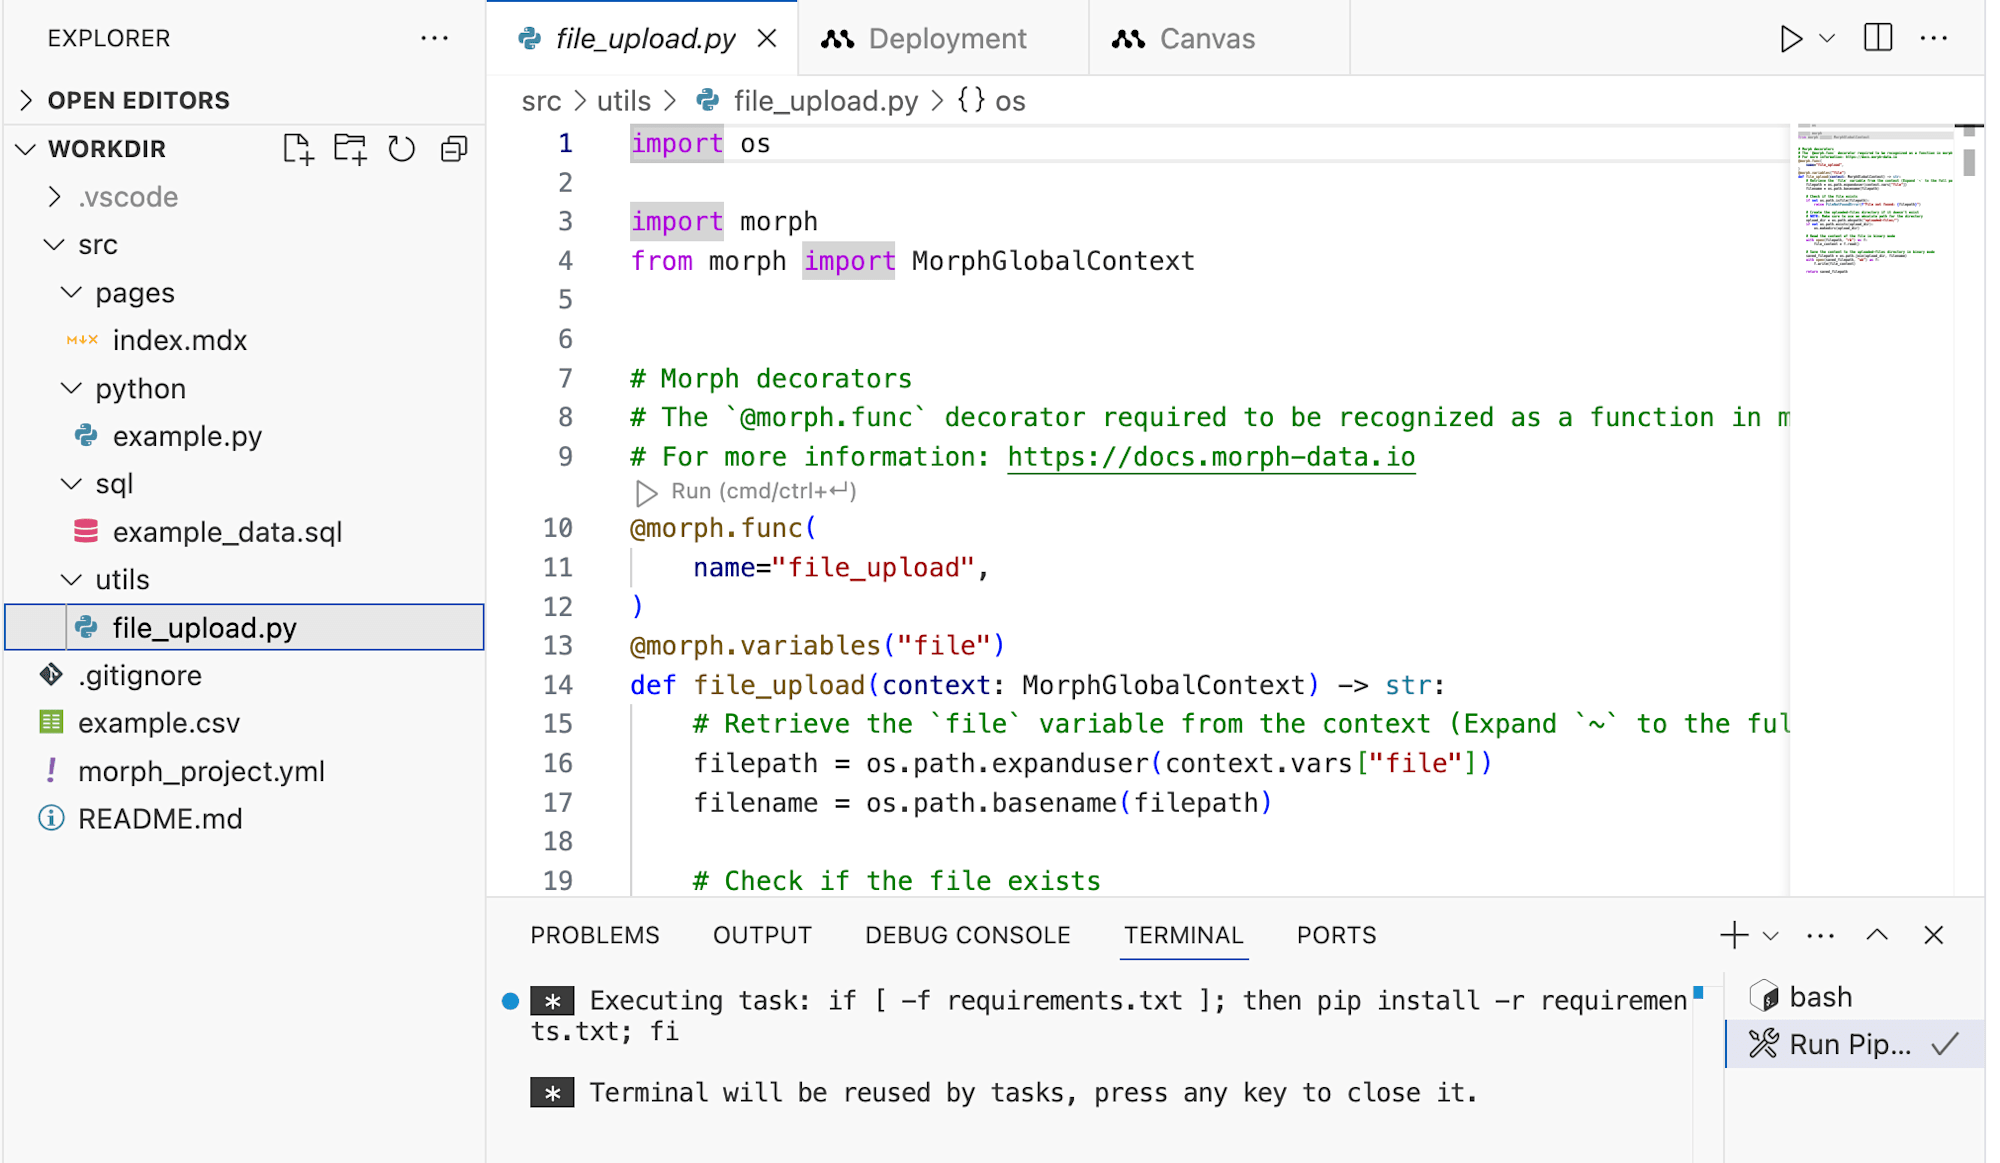
Task: Expand the OPEN EDITORS section
Action: pos(243,100)
